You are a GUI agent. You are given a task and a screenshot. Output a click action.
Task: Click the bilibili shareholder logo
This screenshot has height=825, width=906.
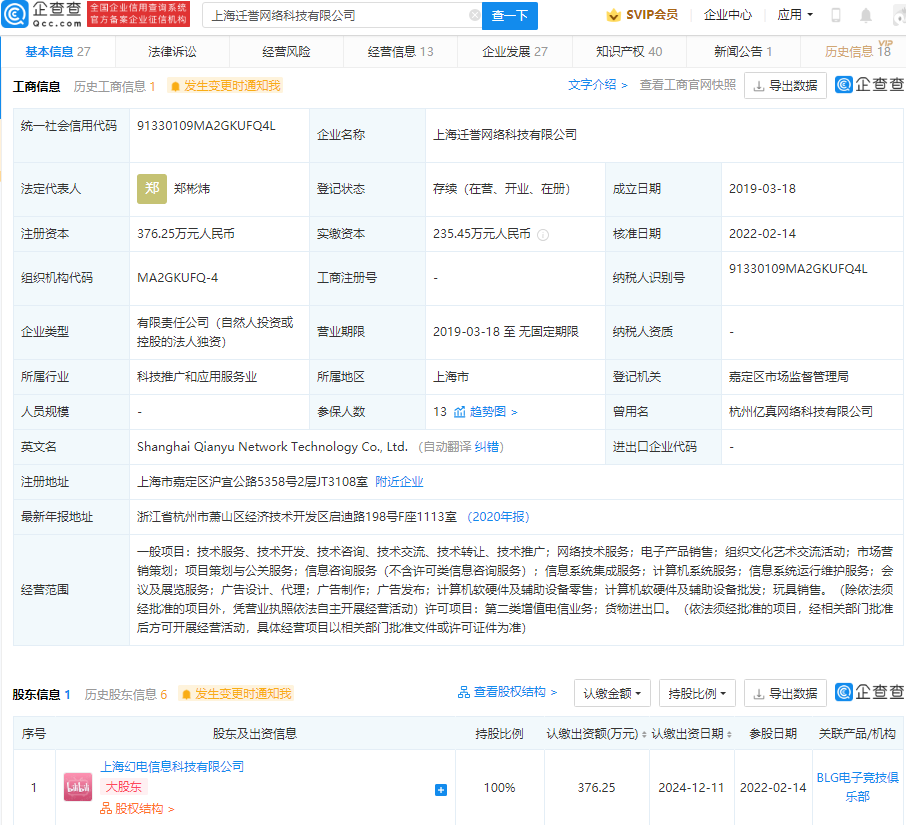[78, 787]
